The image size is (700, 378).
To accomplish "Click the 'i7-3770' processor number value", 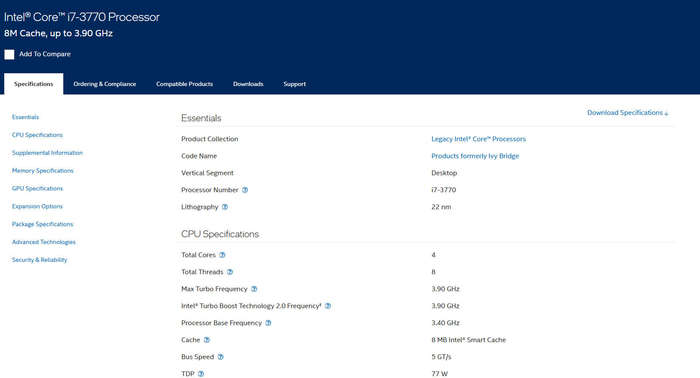I will click(x=444, y=190).
